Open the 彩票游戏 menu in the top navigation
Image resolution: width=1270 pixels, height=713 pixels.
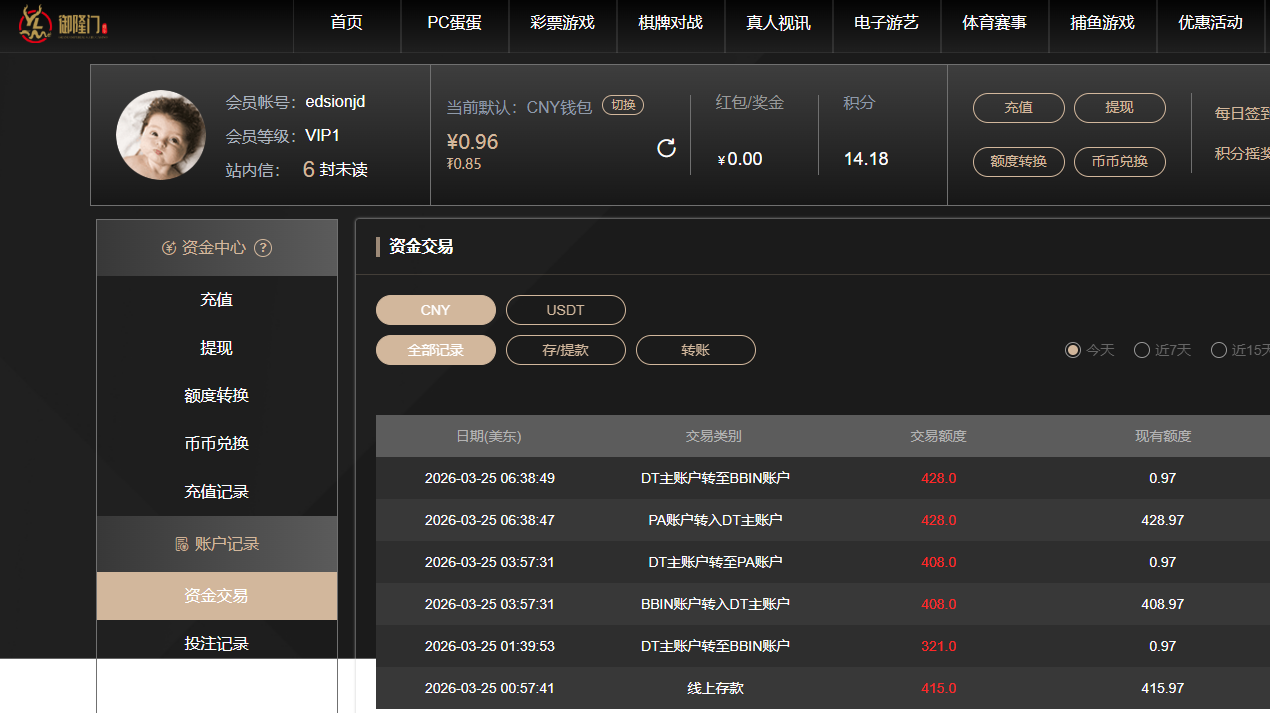coord(562,23)
